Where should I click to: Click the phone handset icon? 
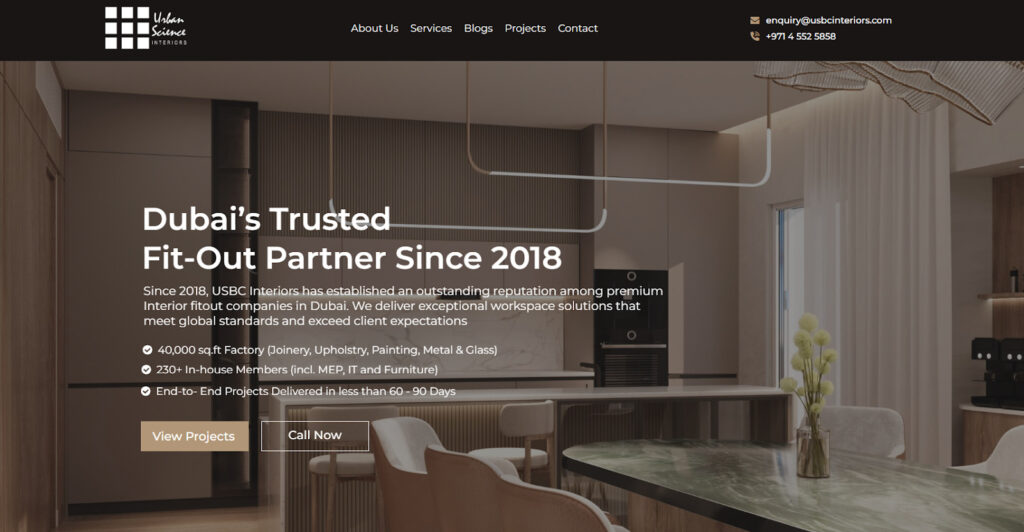(754, 36)
